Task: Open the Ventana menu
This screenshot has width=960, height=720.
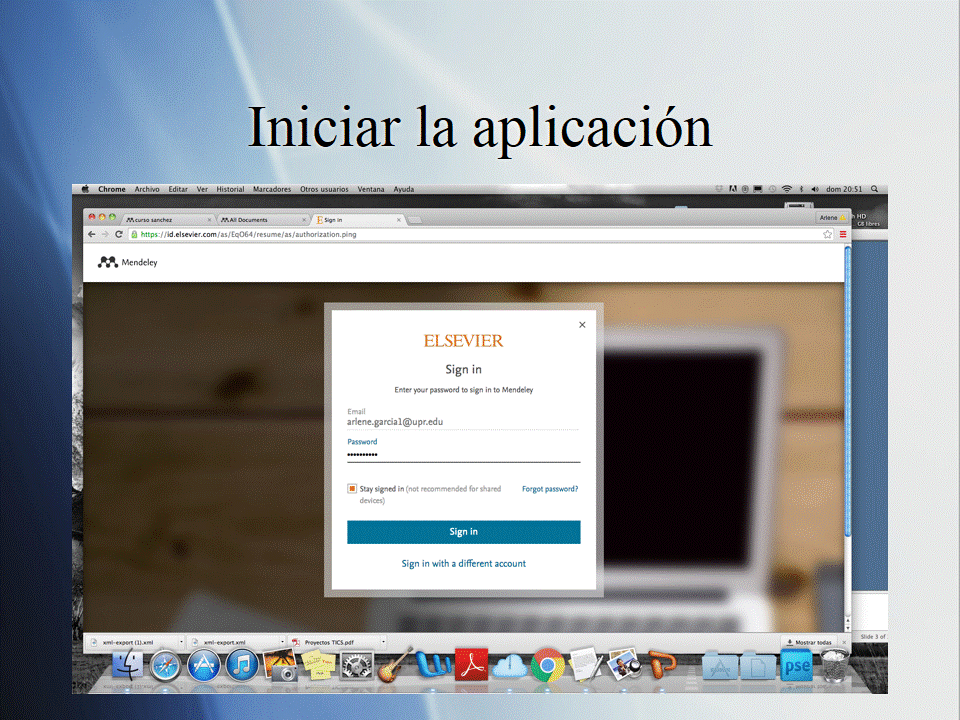Action: pos(371,189)
